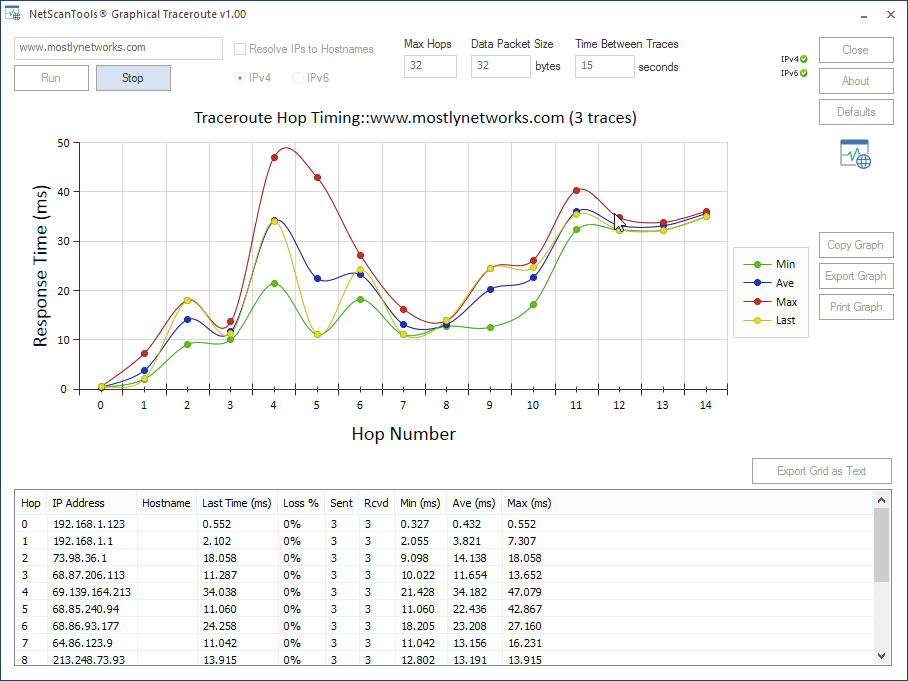Select the IPv4 radio button
This screenshot has height=681, width=908.
240,78
